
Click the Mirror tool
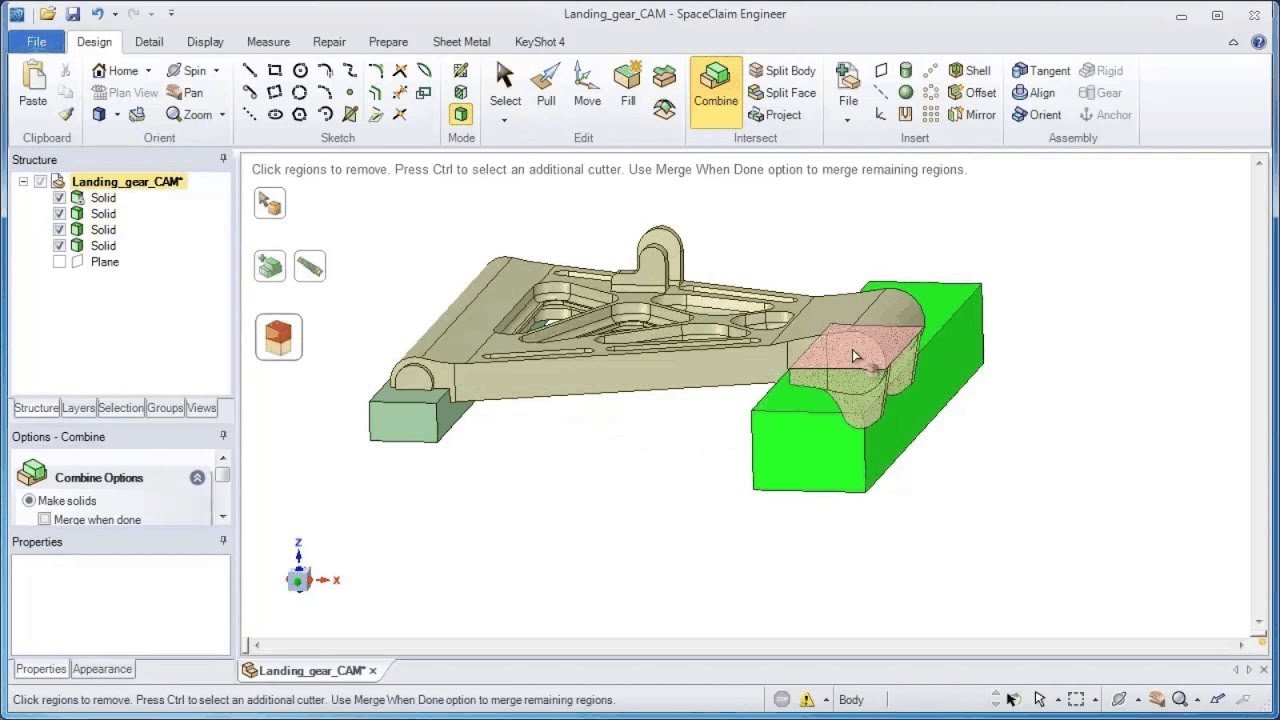click(x=971, y=115)
